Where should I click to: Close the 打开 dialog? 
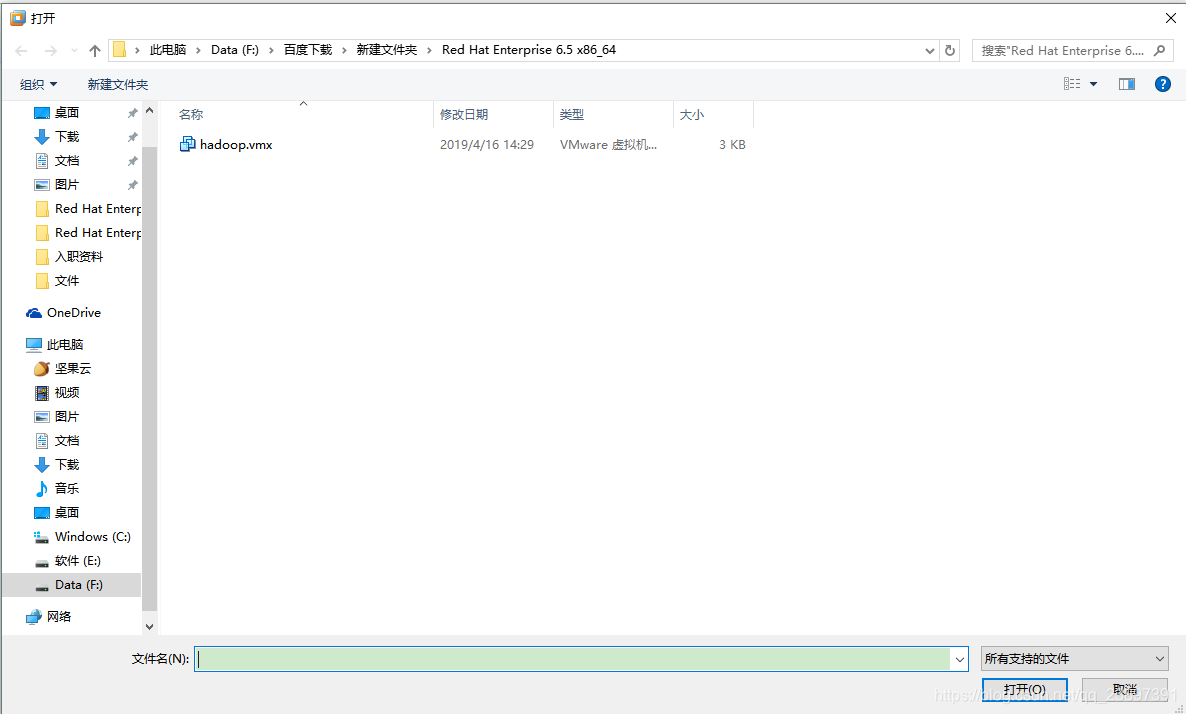click(1170, 17)
